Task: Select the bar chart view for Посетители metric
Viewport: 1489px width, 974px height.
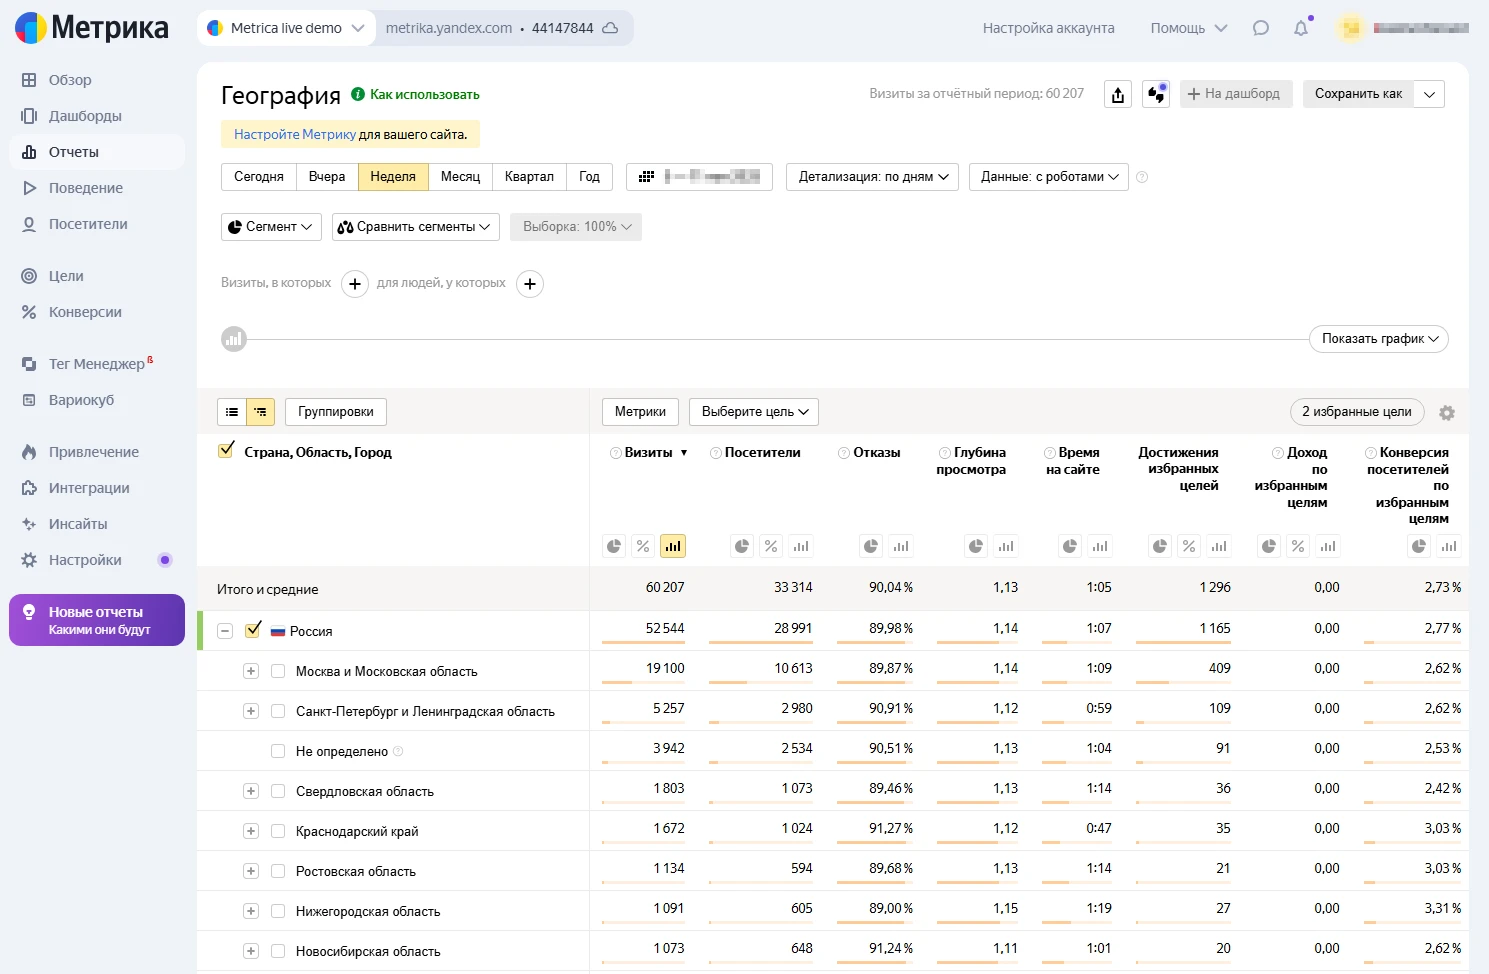Action: coord(800,545)
